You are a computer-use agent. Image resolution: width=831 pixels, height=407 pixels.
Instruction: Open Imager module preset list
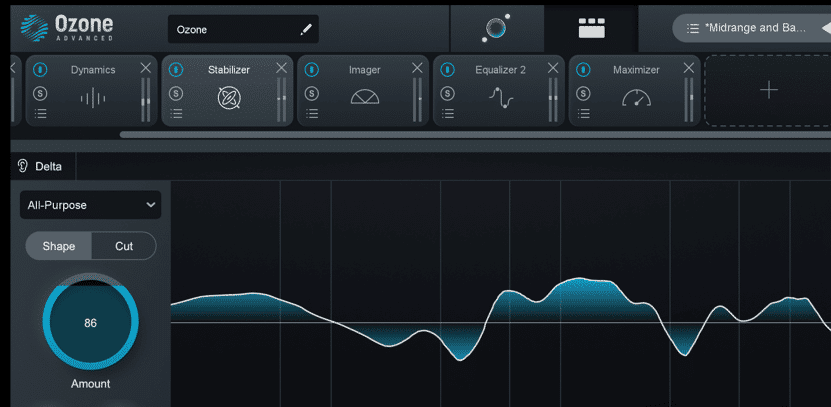pos(312,113)
